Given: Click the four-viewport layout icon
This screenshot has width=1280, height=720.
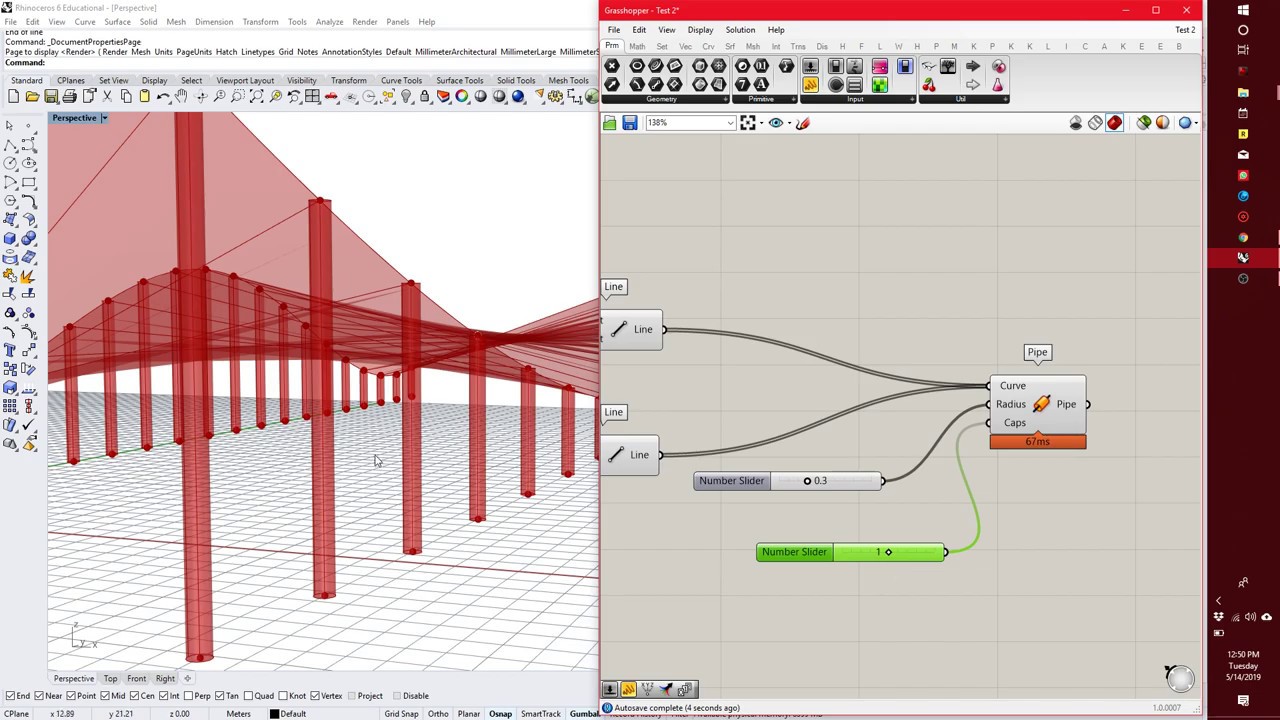Looking at the screenshot, I should pyautogui.click(x=313, y=97).
